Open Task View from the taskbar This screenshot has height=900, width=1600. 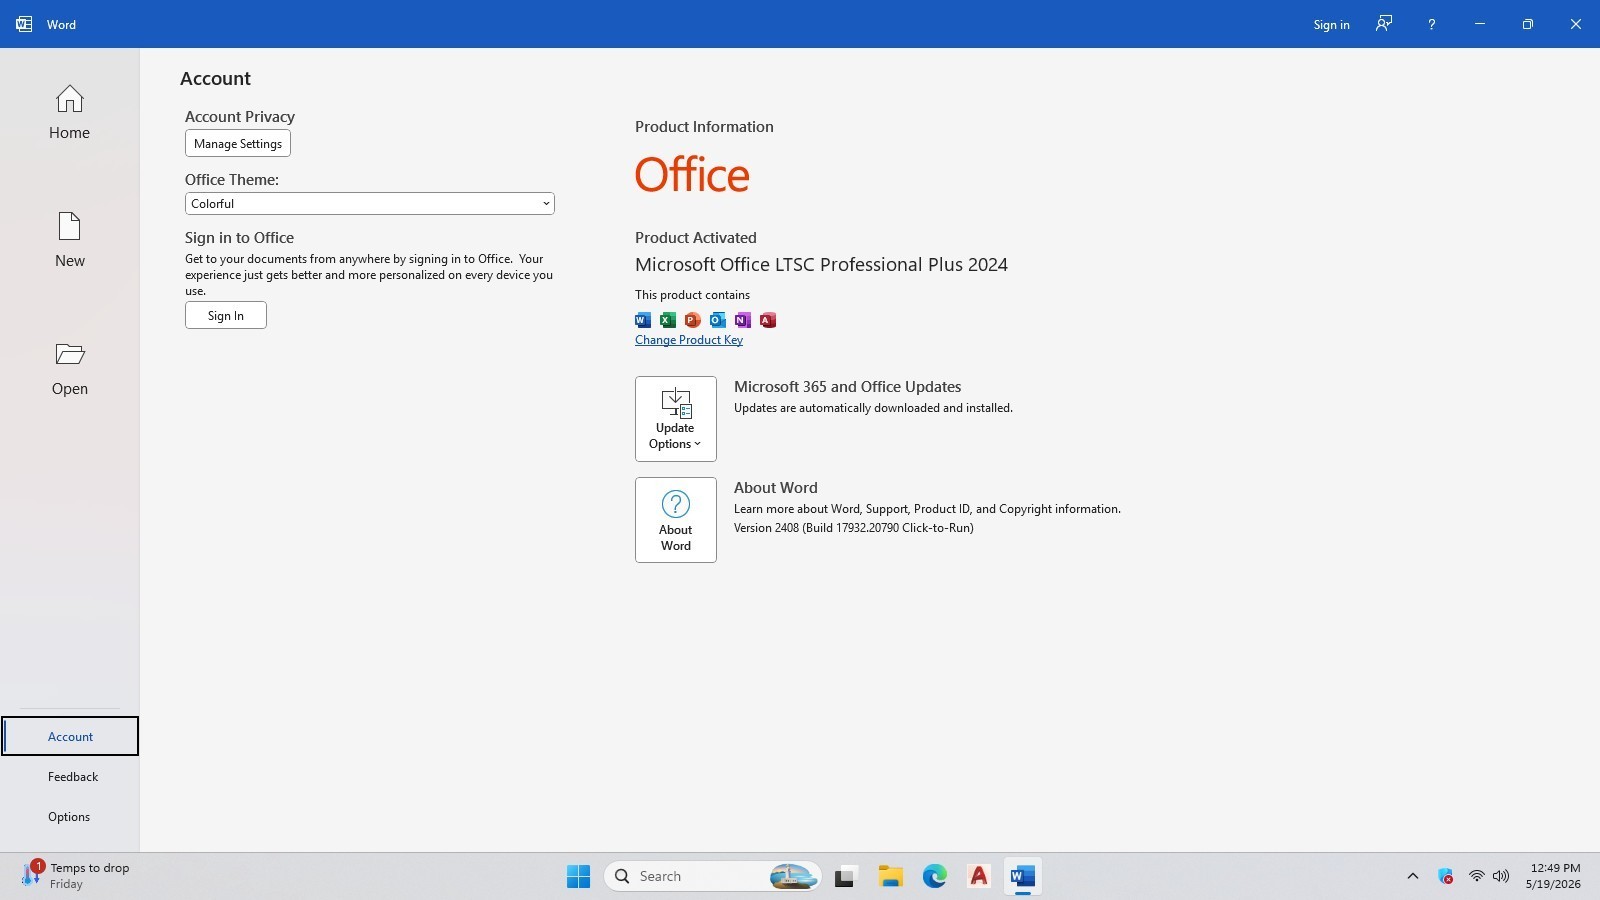(x=846, y=877)
